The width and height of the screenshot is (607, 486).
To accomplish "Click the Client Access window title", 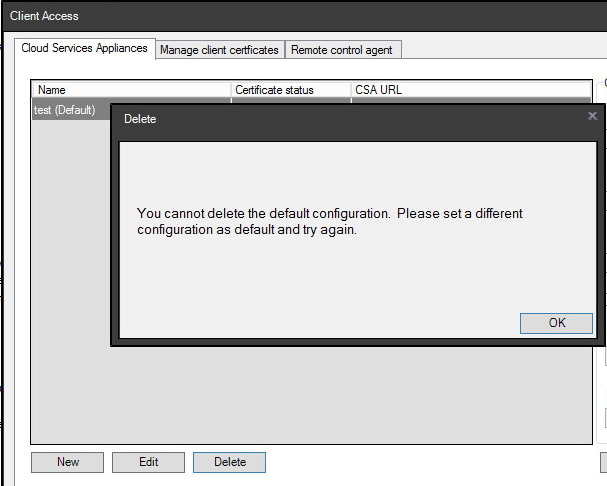I will [x=44, y=16].
